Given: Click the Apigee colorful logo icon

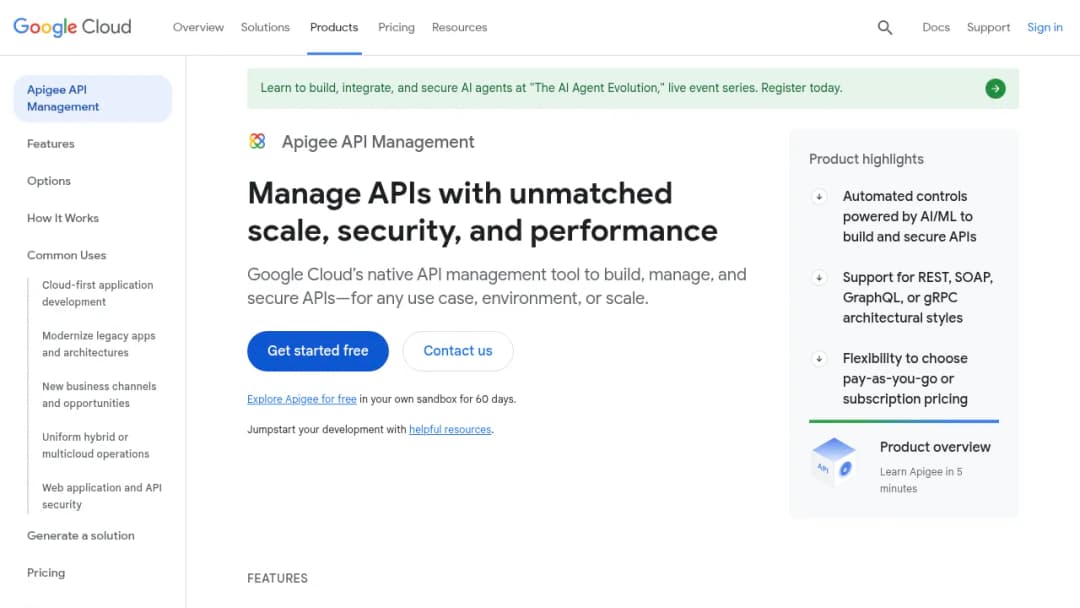Looking at the screenshot, I should click(x=257, y=141).
